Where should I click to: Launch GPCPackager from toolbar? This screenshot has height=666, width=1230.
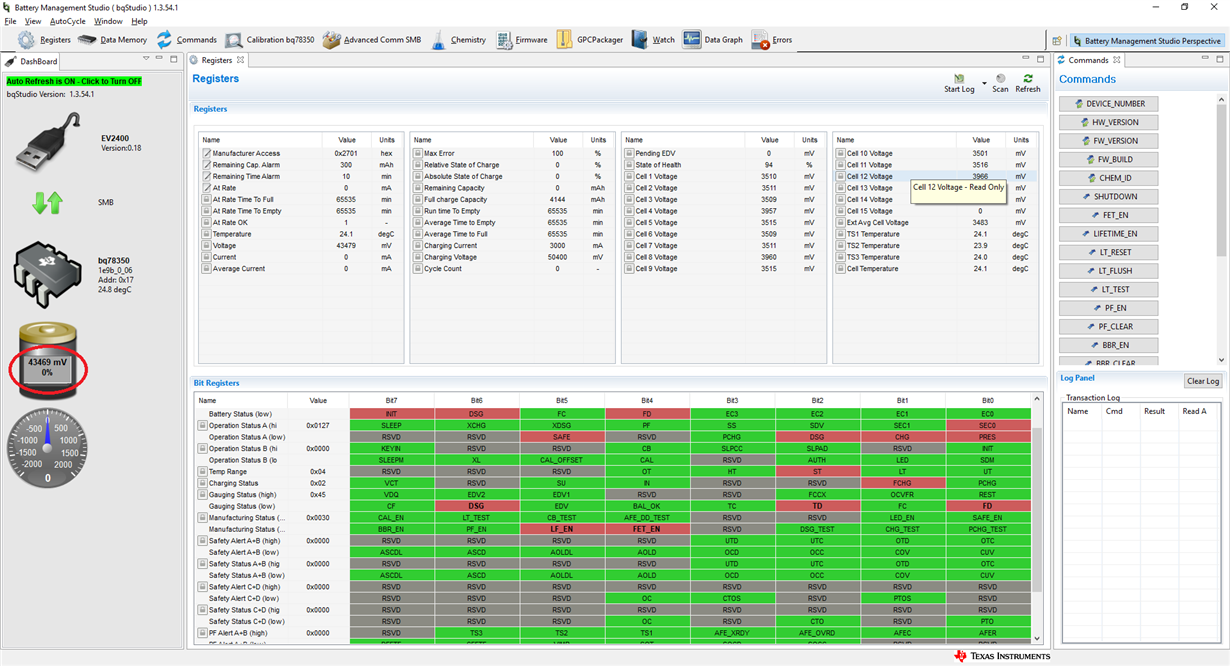point(590,40)
